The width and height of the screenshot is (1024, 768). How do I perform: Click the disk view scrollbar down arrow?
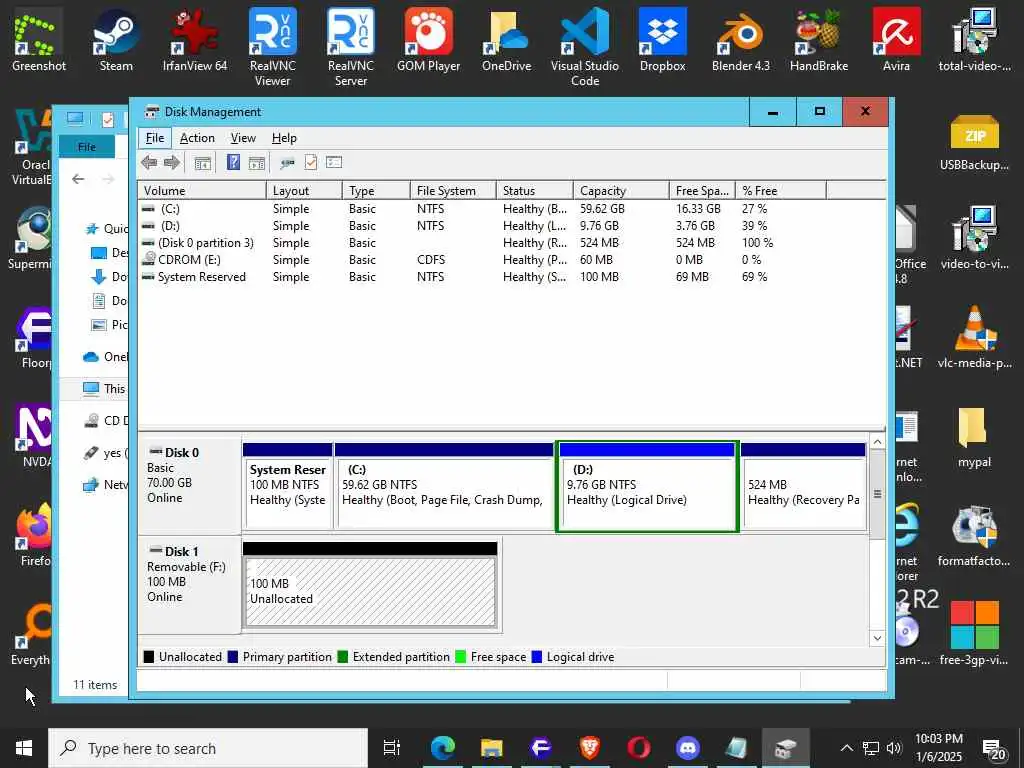coord(877,638)
